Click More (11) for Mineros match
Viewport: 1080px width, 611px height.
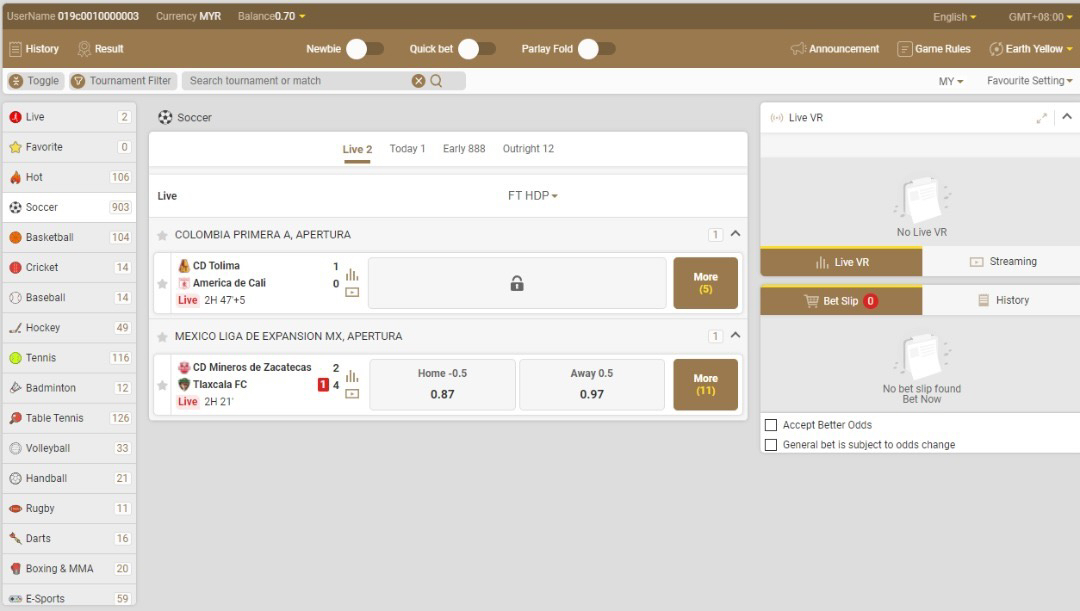pos(705,384)
